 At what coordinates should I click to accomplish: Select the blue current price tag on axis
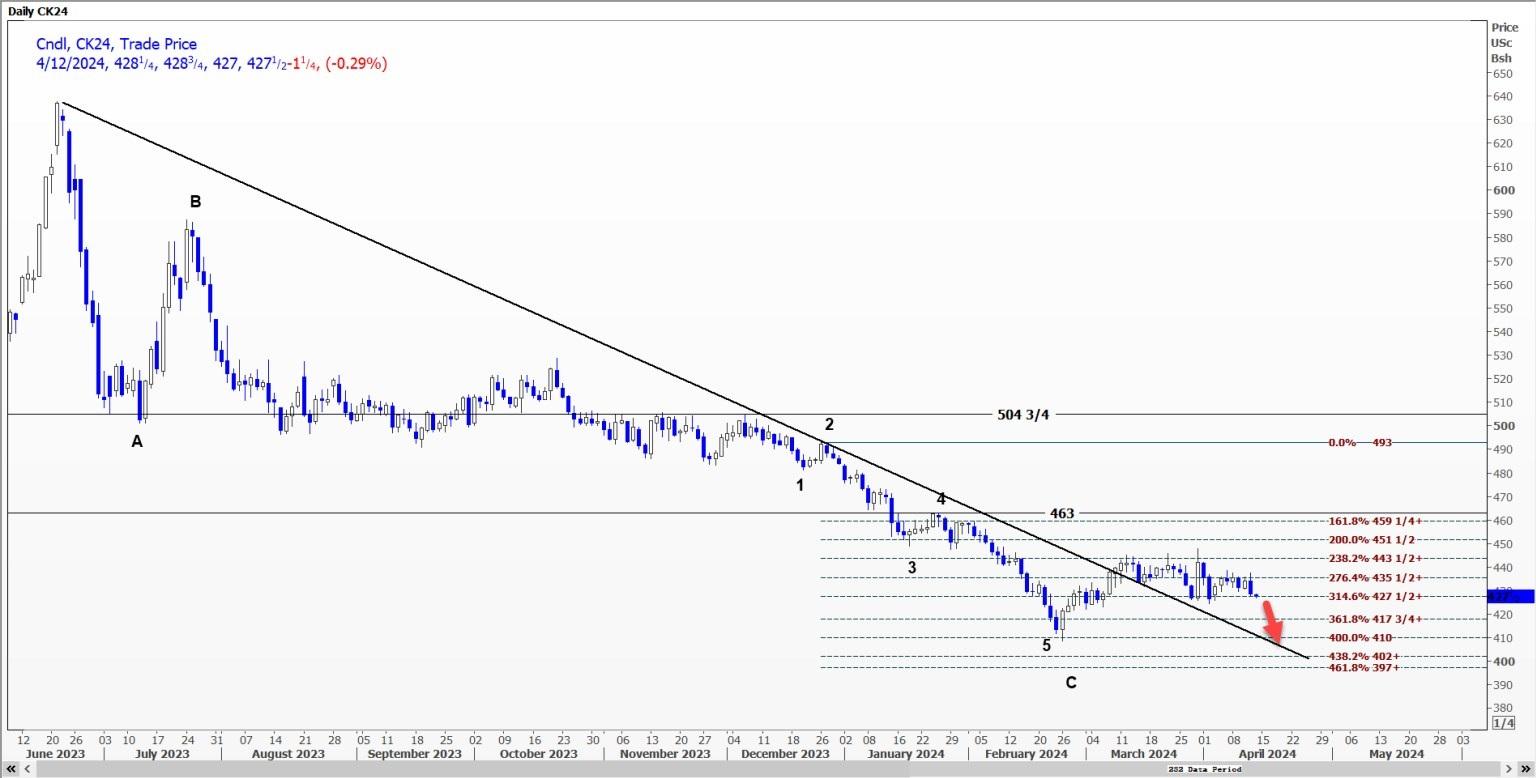(1511, 596)
